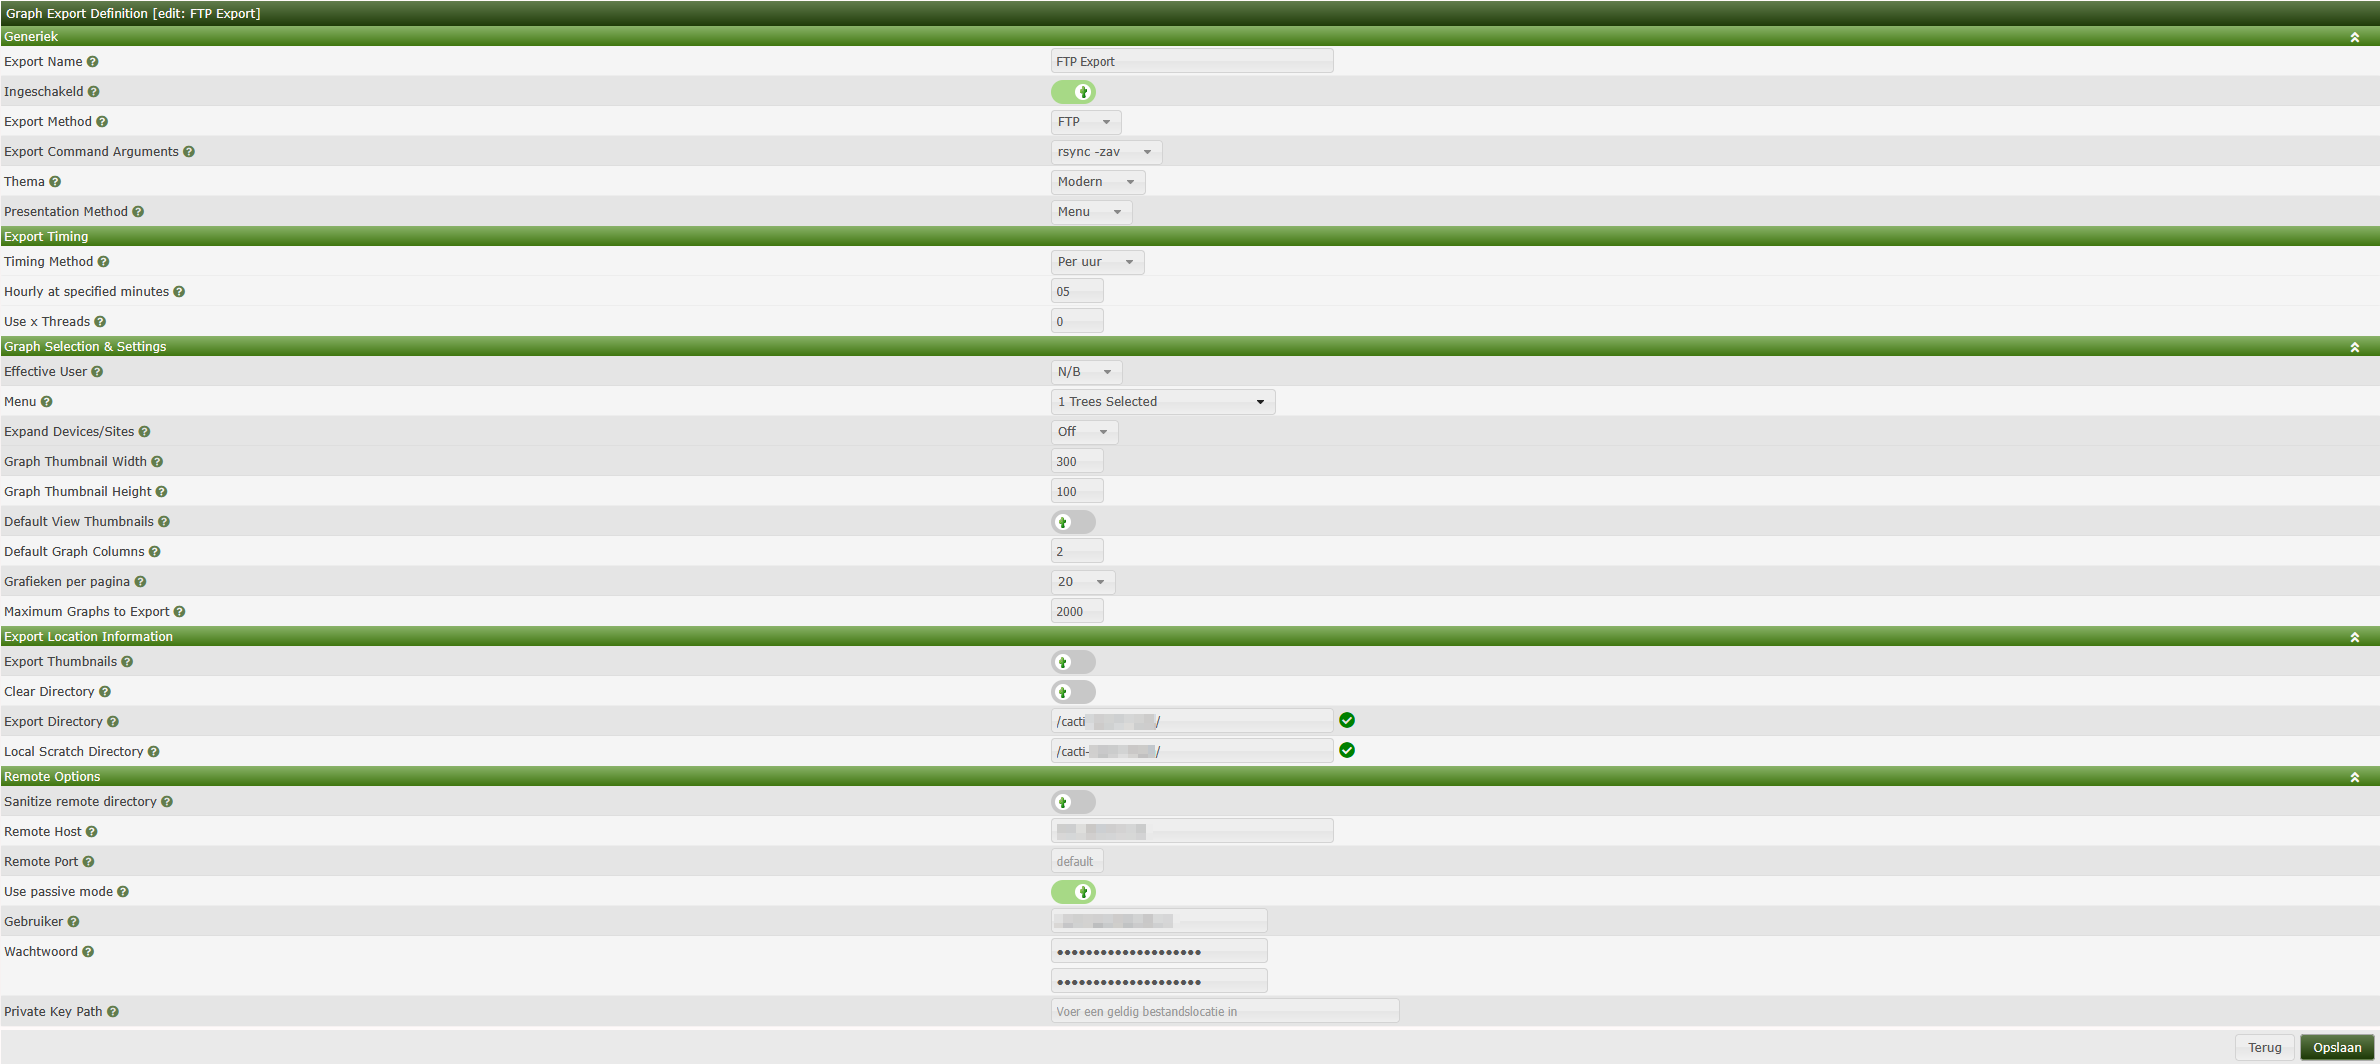Open the Export Method FTP dropdown

coord(1085,122)
